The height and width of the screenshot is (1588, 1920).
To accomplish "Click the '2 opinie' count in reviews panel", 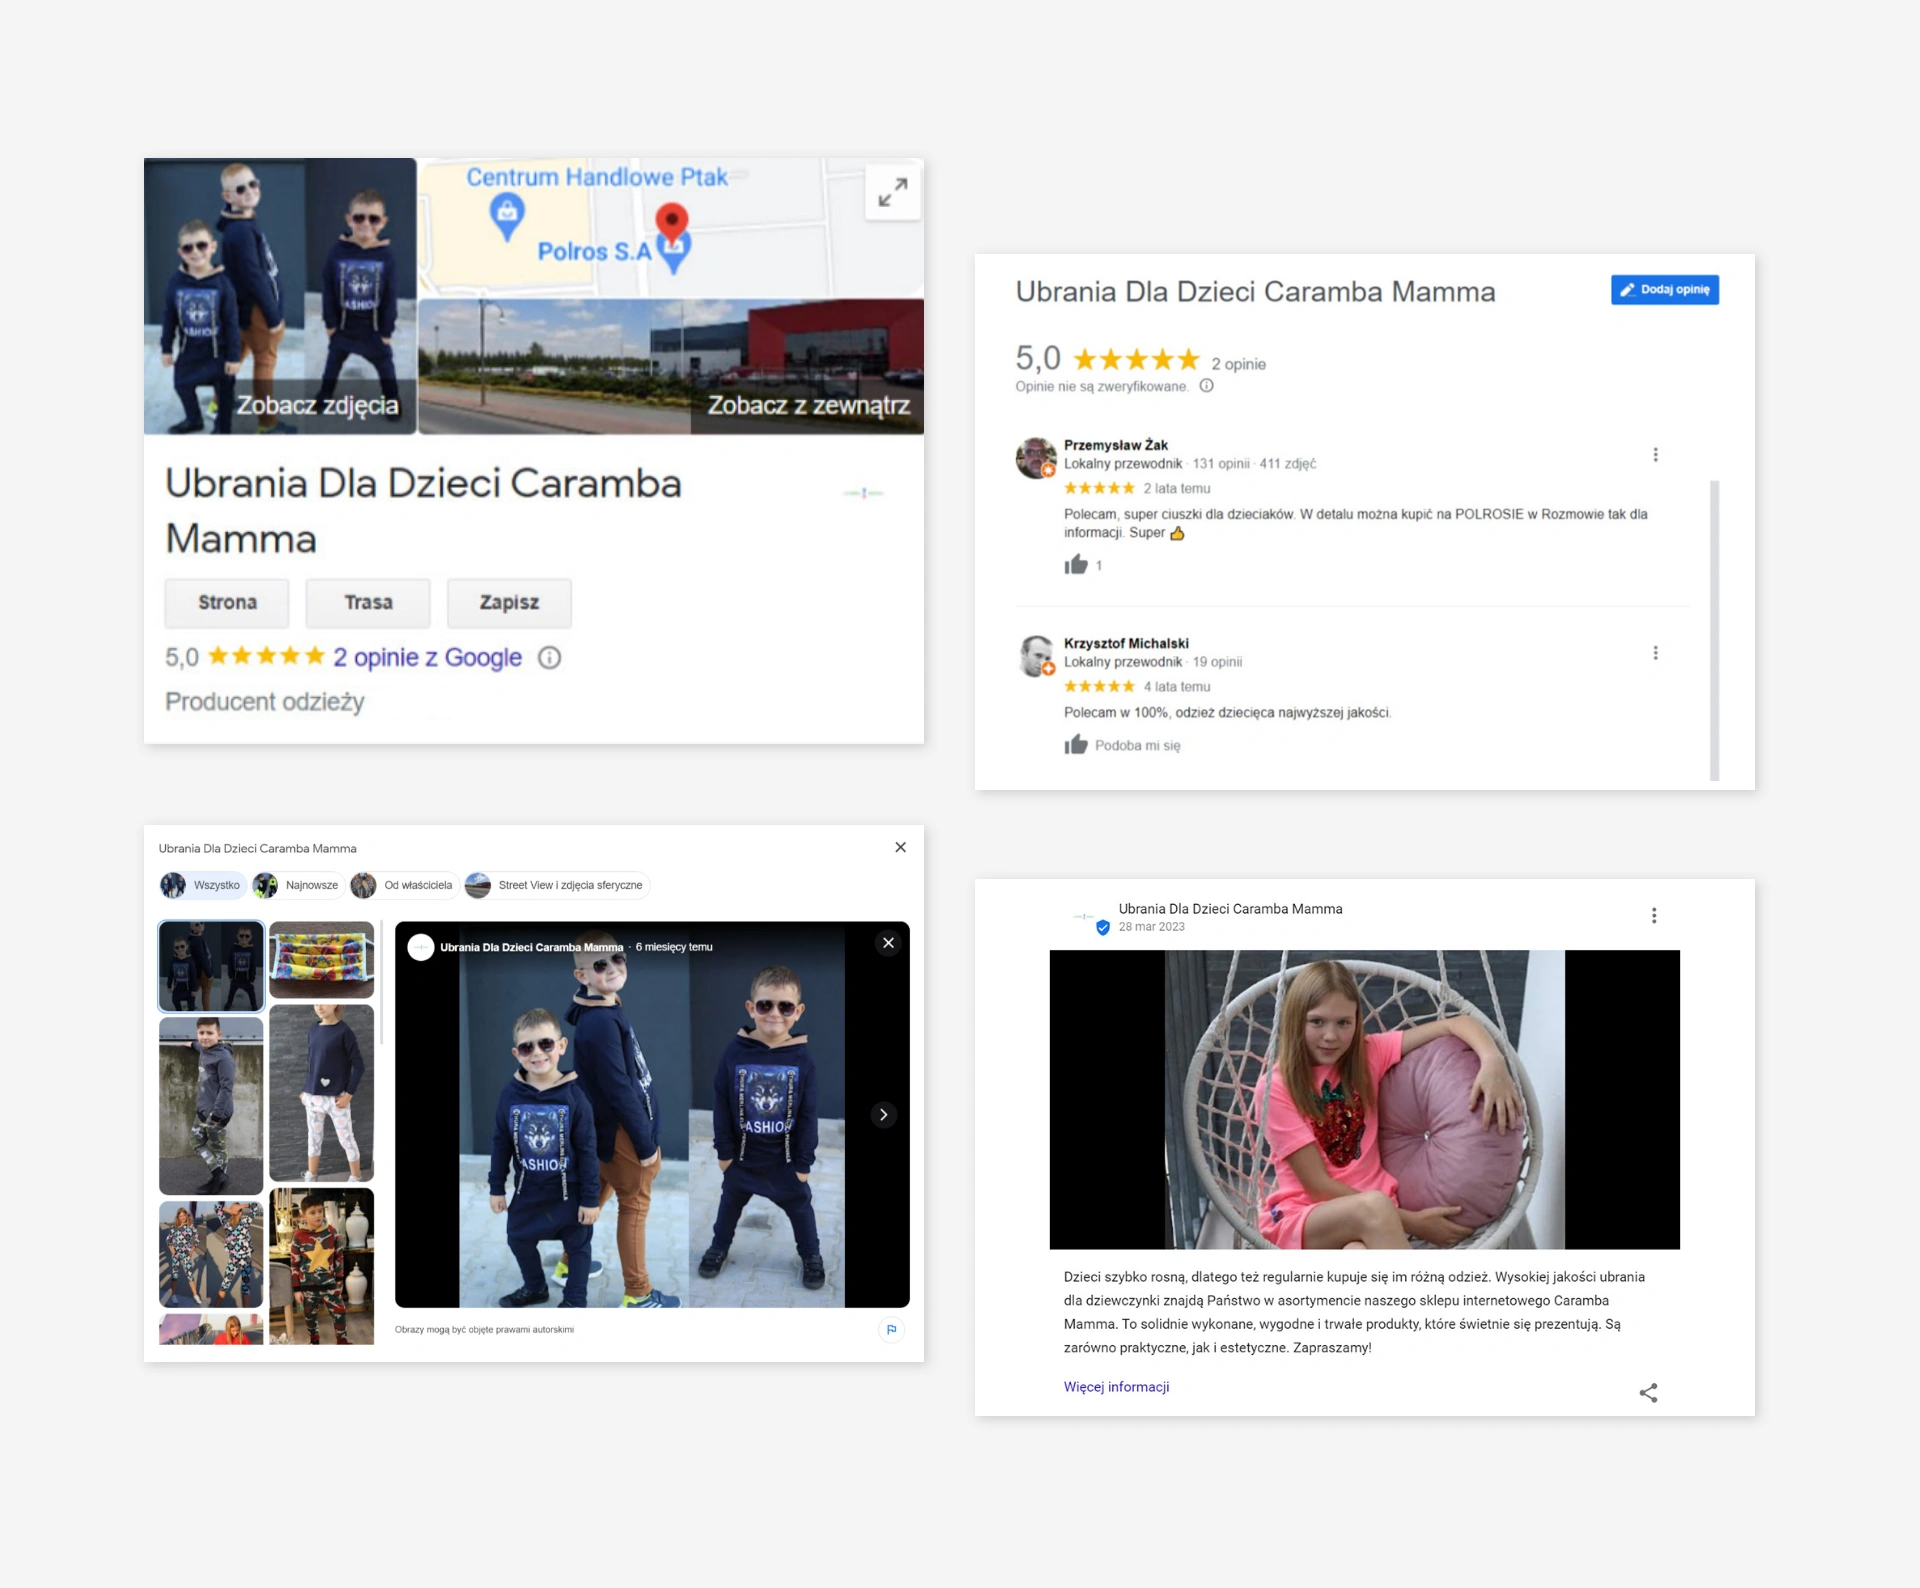I will click(x=1238, y=364).
